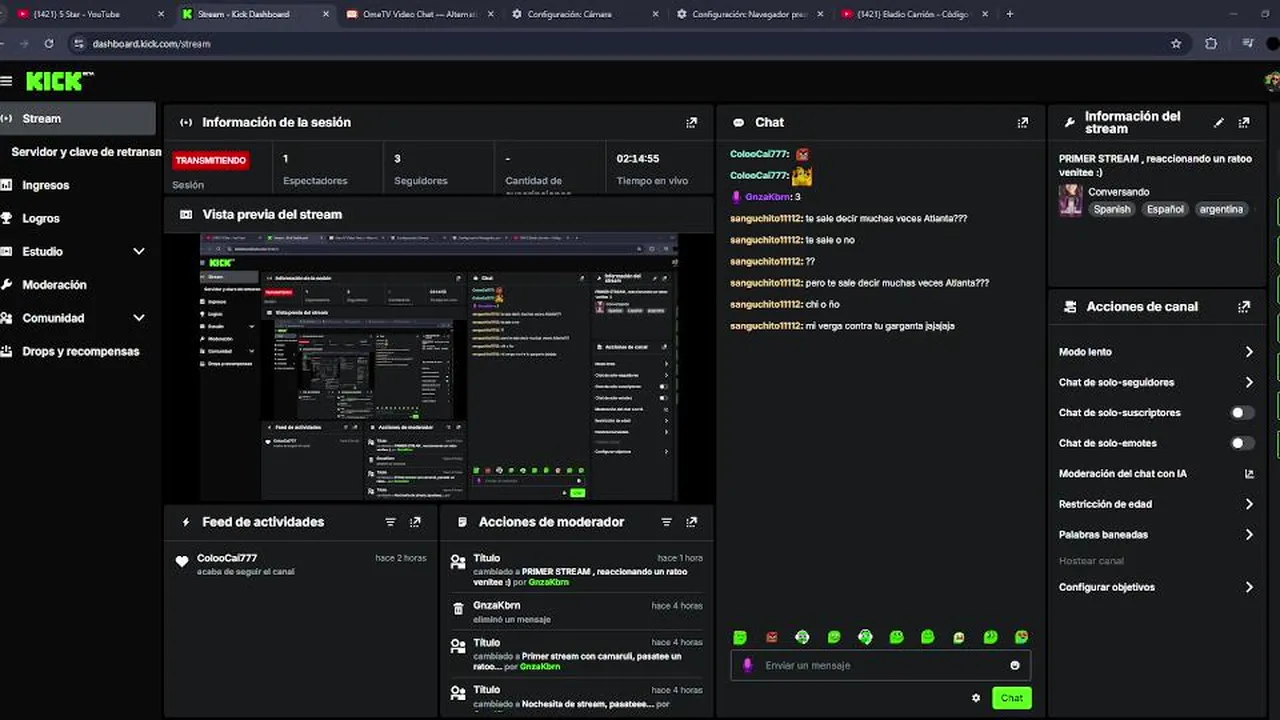This screenshot has height=720, width=1280.
Task: Pop out the Información de la sesión panel
Action: tap(691, 123)
